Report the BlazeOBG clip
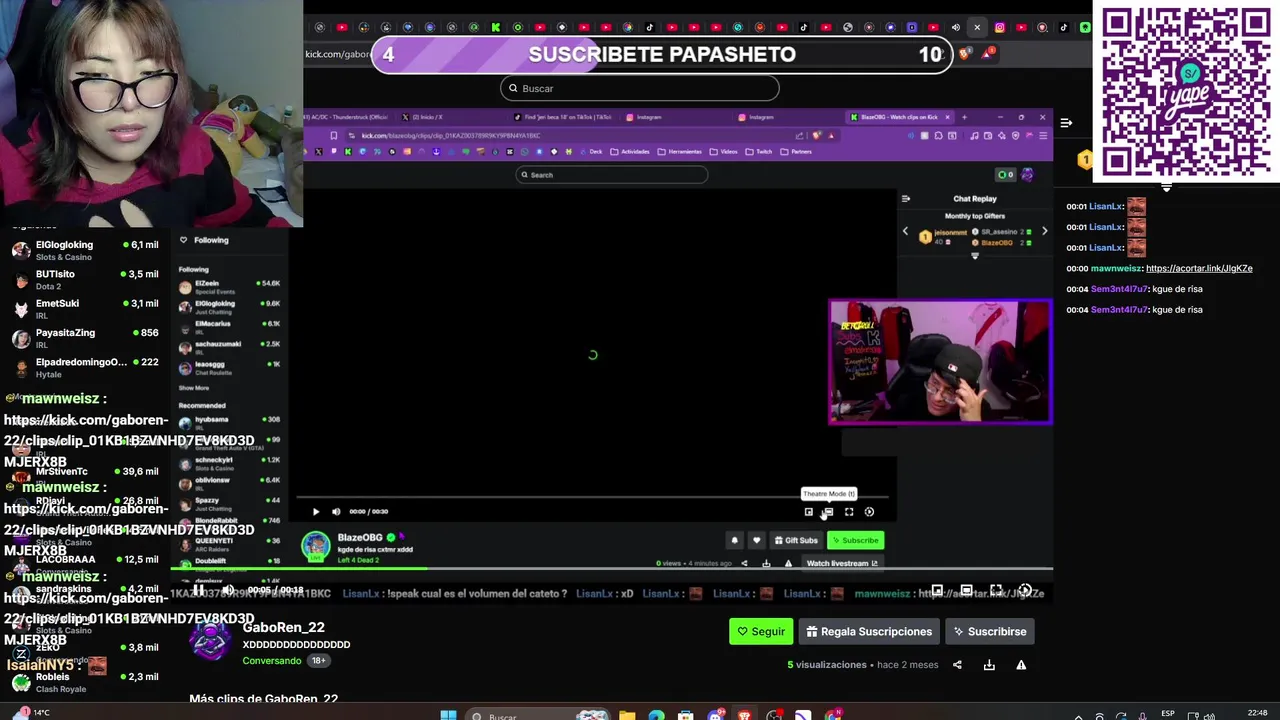Screen dimensions: 1280x720 (x=788, y=563)
